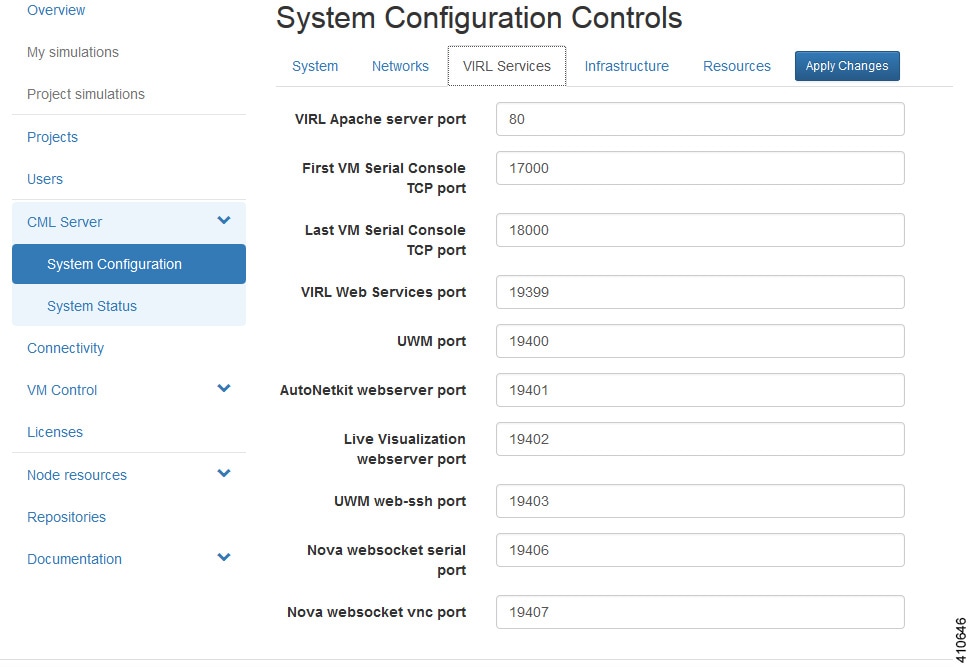Select the AutoNetkit webserver port field
The image size is (969, 667).
point(700,390)
